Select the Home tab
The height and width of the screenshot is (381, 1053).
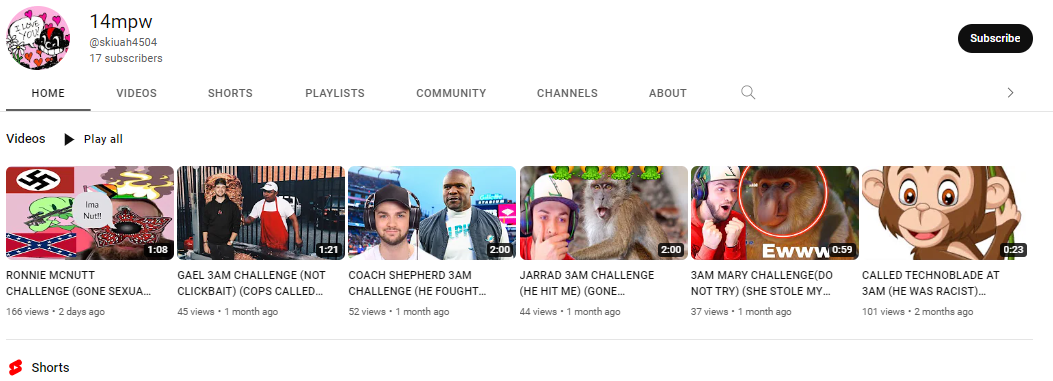click(x=48, y=93)
